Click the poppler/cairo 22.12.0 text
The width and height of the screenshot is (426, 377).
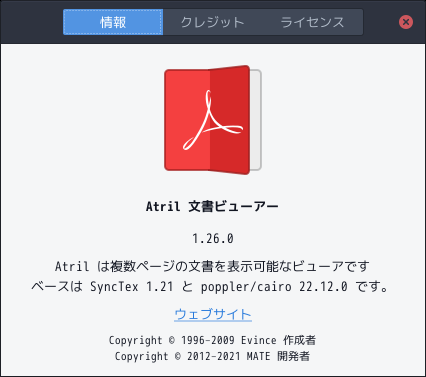point(274,287)
